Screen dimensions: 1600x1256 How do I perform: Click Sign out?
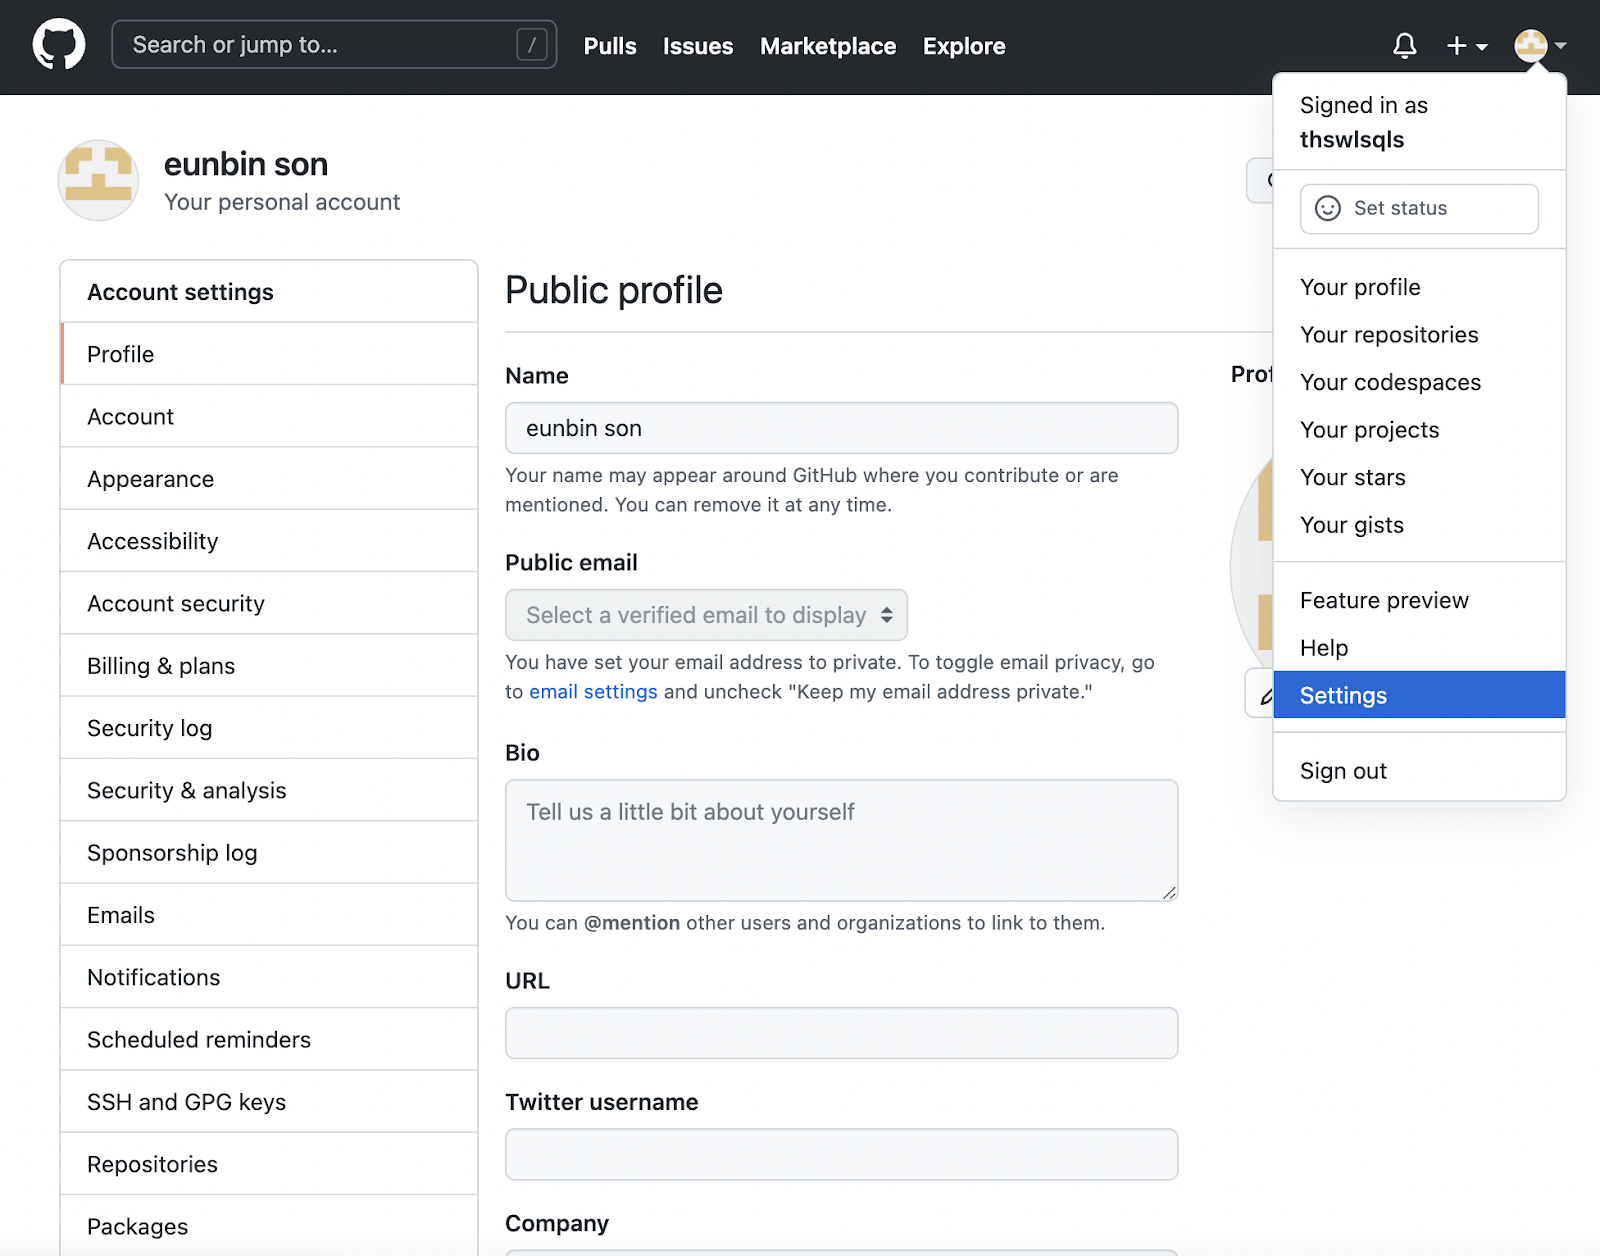[1419, 771]
